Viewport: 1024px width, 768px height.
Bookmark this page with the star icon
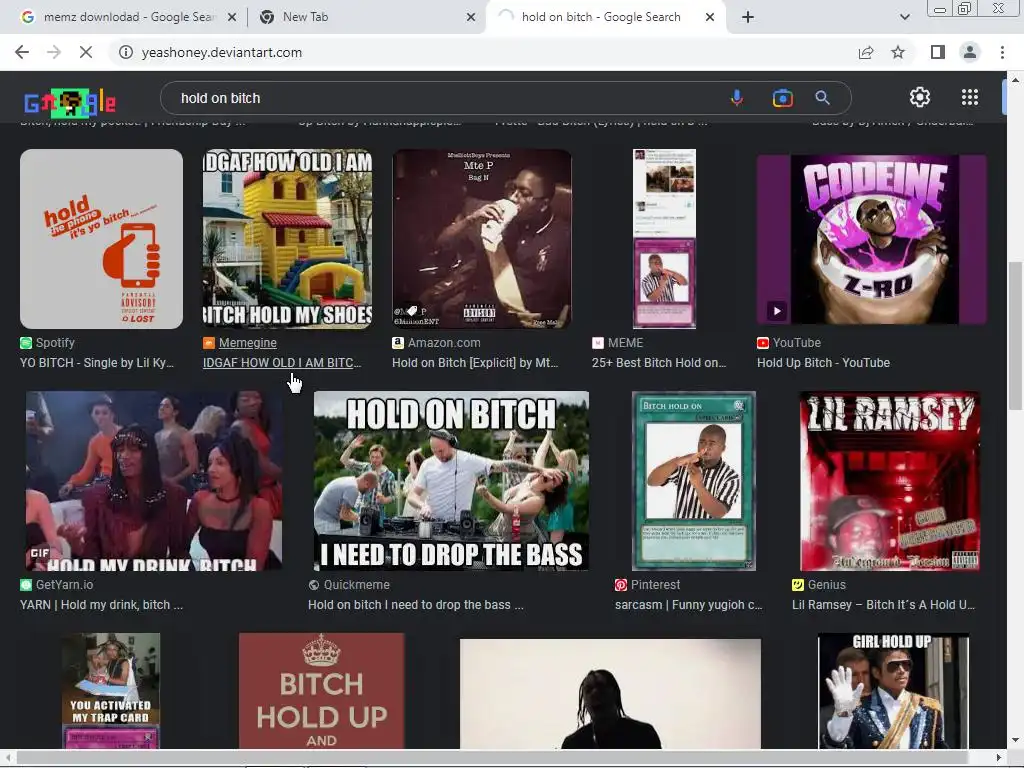click(x=898, y=52)
